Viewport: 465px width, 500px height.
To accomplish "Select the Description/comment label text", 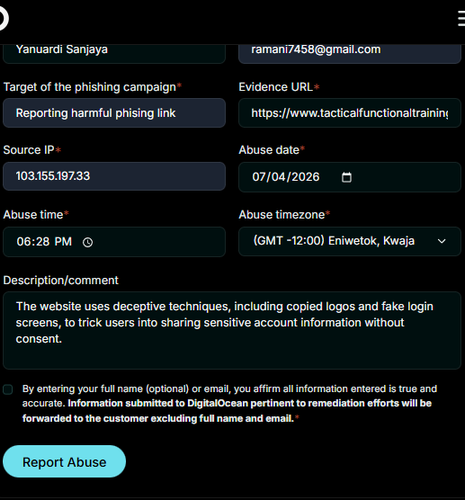I will [x=61, y=280].
